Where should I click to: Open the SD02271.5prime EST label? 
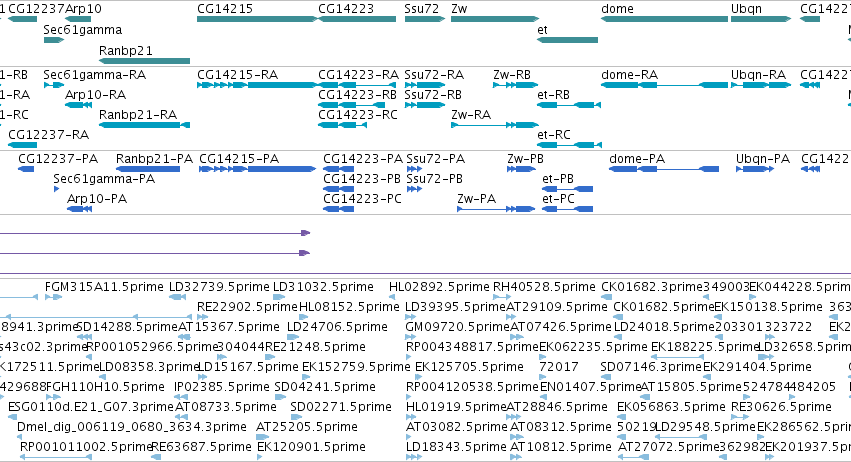(x=341, y=407)
